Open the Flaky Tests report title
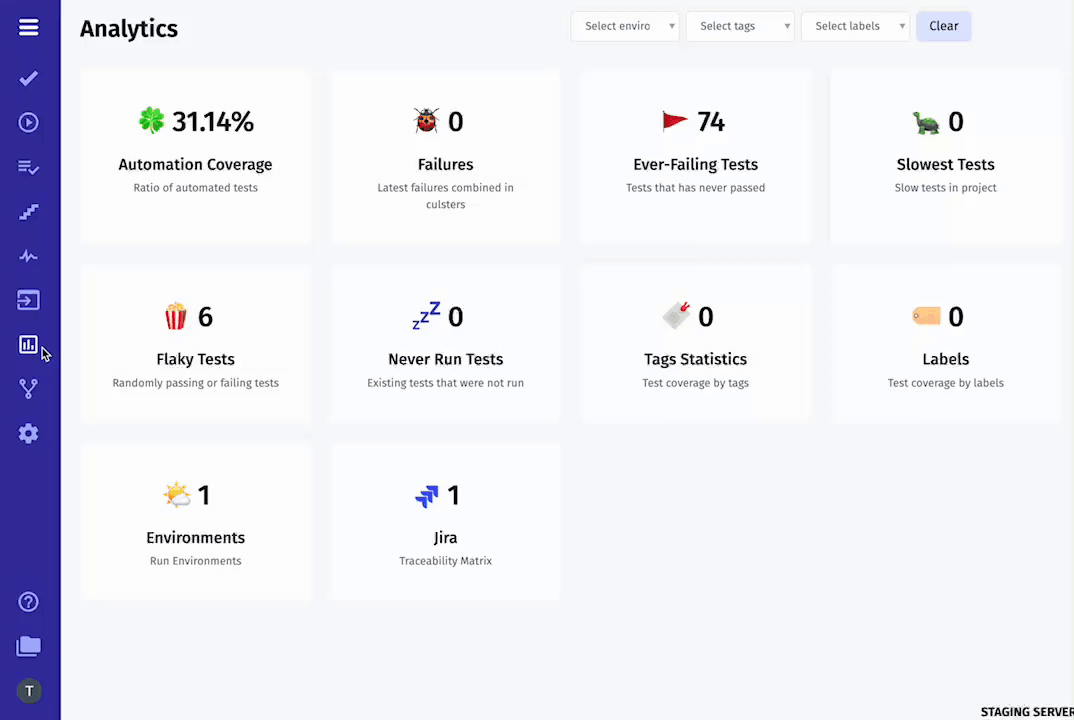The height and width of the screenshot is (720, 1074). (195, 359)
